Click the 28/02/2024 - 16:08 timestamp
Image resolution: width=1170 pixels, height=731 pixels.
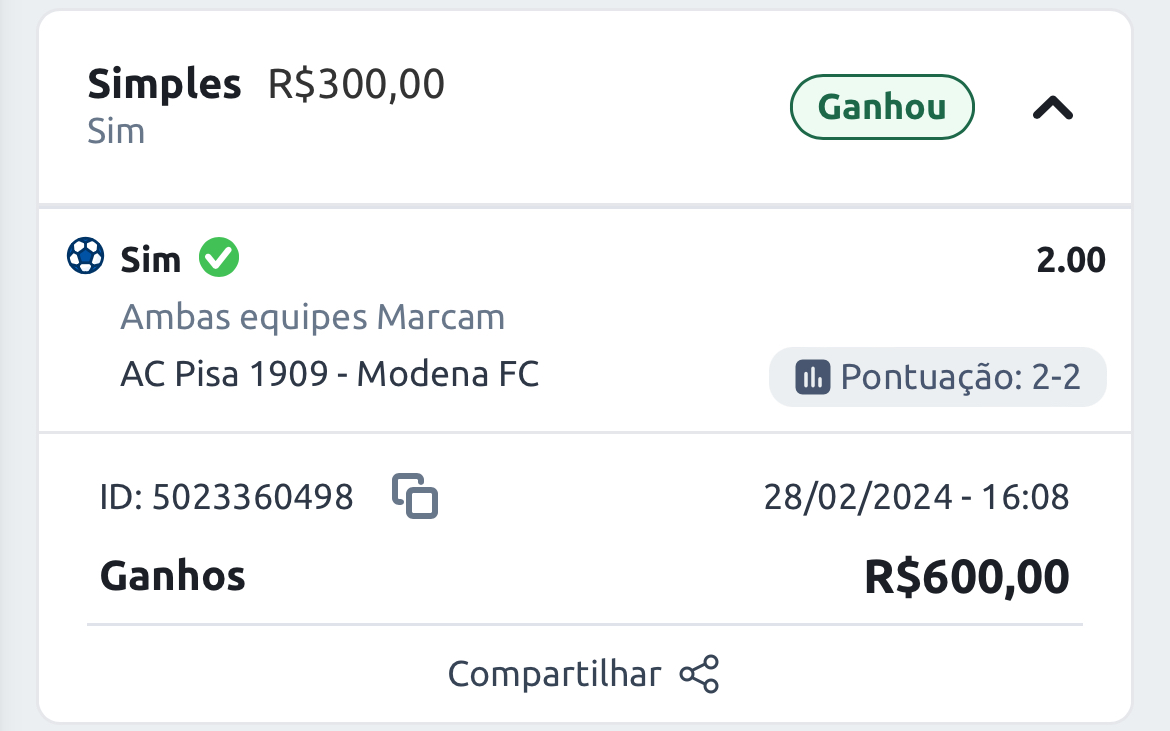point(916,497)
